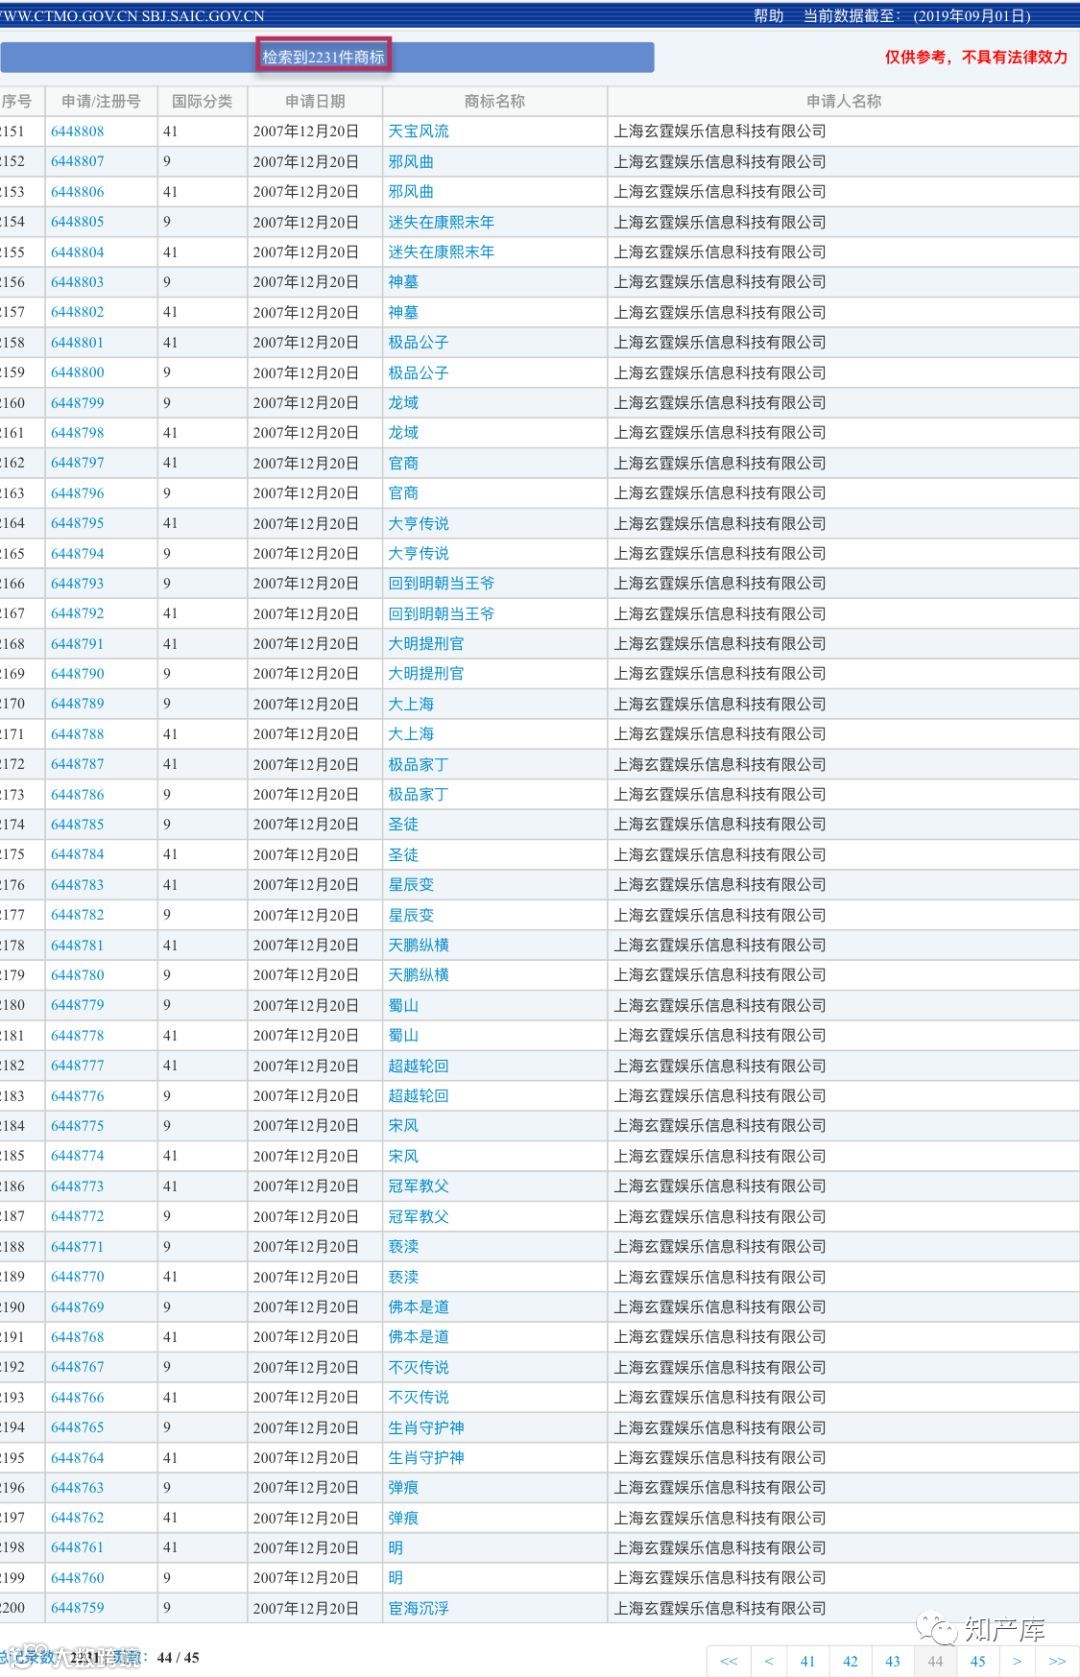Go to previous page with < button
1080x1677 pixels.
coord(768,1661)
